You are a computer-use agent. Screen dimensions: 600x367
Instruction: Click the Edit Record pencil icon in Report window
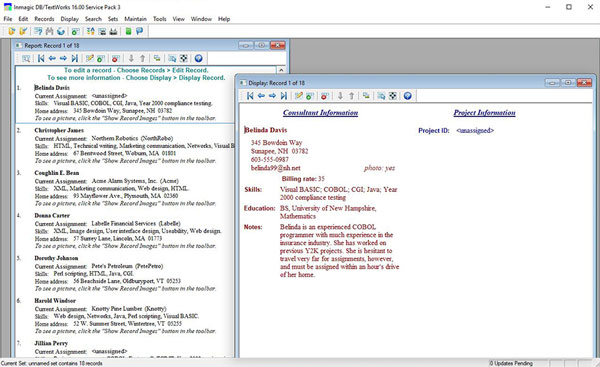(x=90, y=58)
